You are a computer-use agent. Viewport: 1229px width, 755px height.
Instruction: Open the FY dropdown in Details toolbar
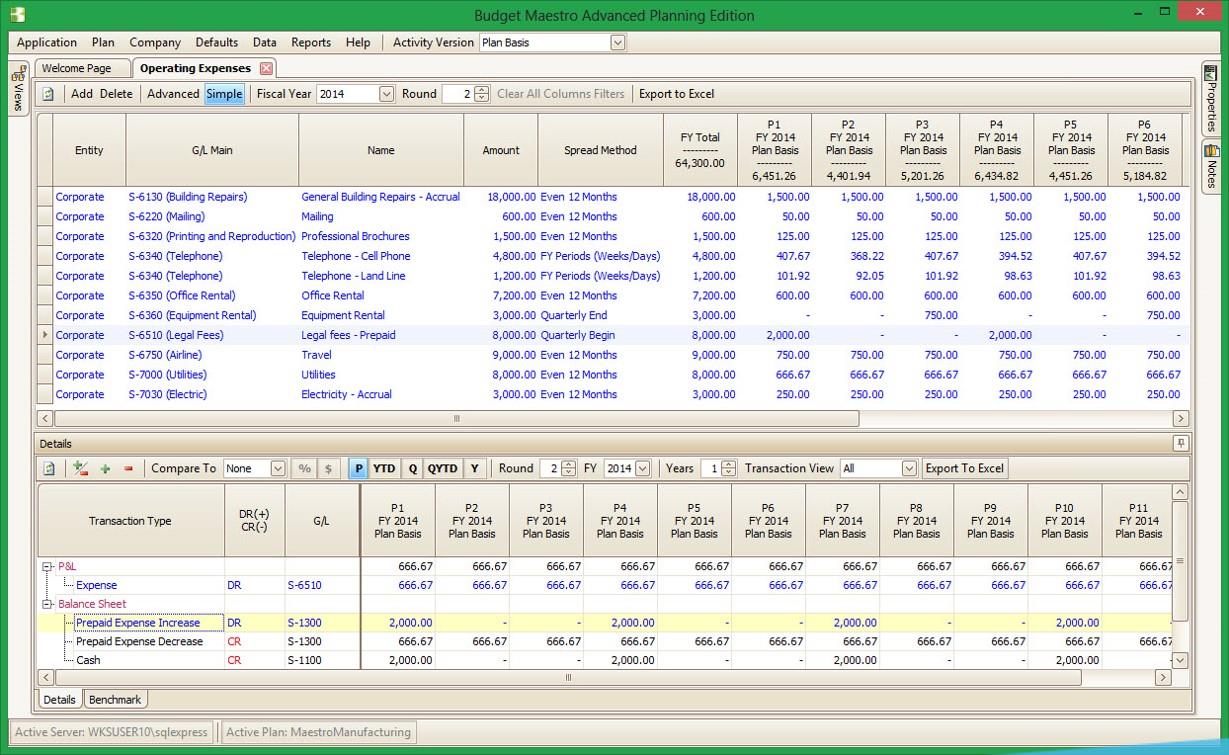642,468
